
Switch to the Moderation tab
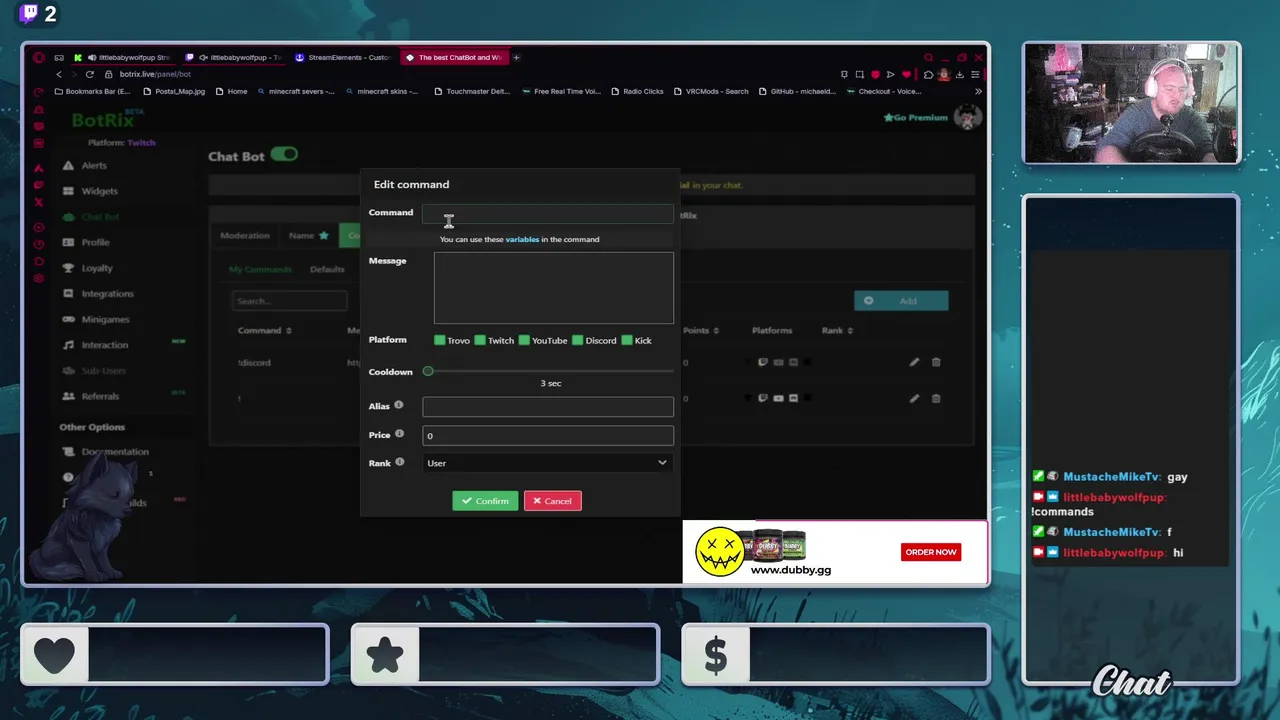[x=245, y=236]
